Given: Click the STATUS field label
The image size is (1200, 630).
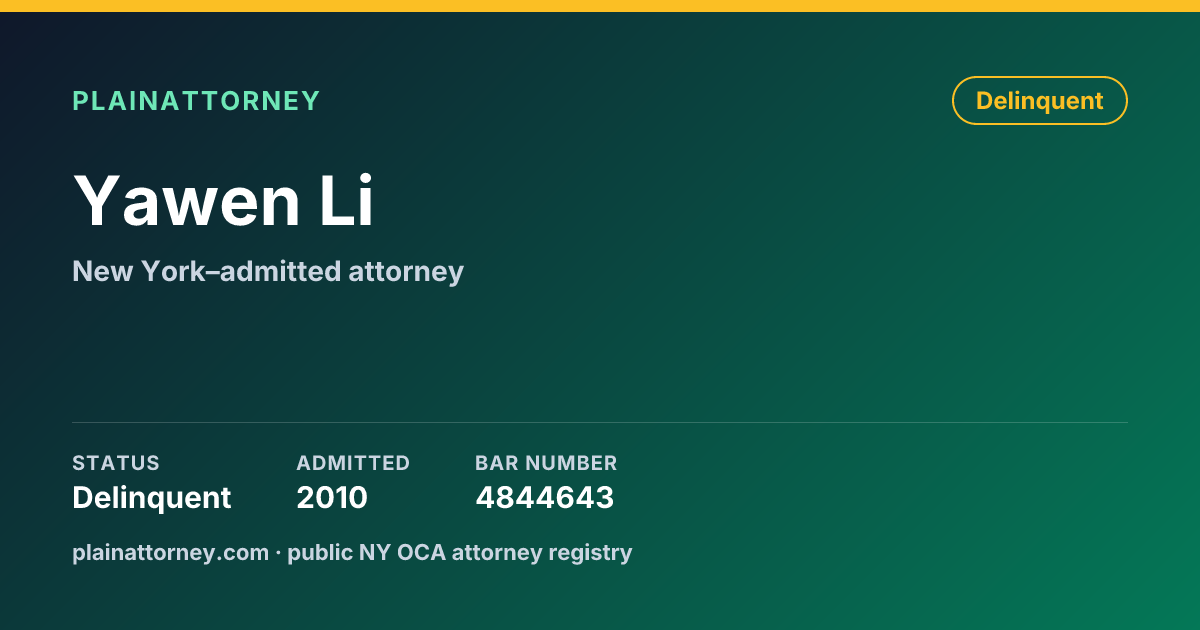Looking at the screenshot, I should tap(116, 463).
